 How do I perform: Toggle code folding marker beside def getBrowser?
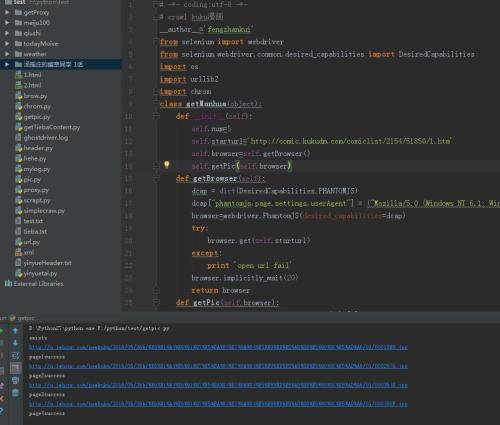coord(156,179)
